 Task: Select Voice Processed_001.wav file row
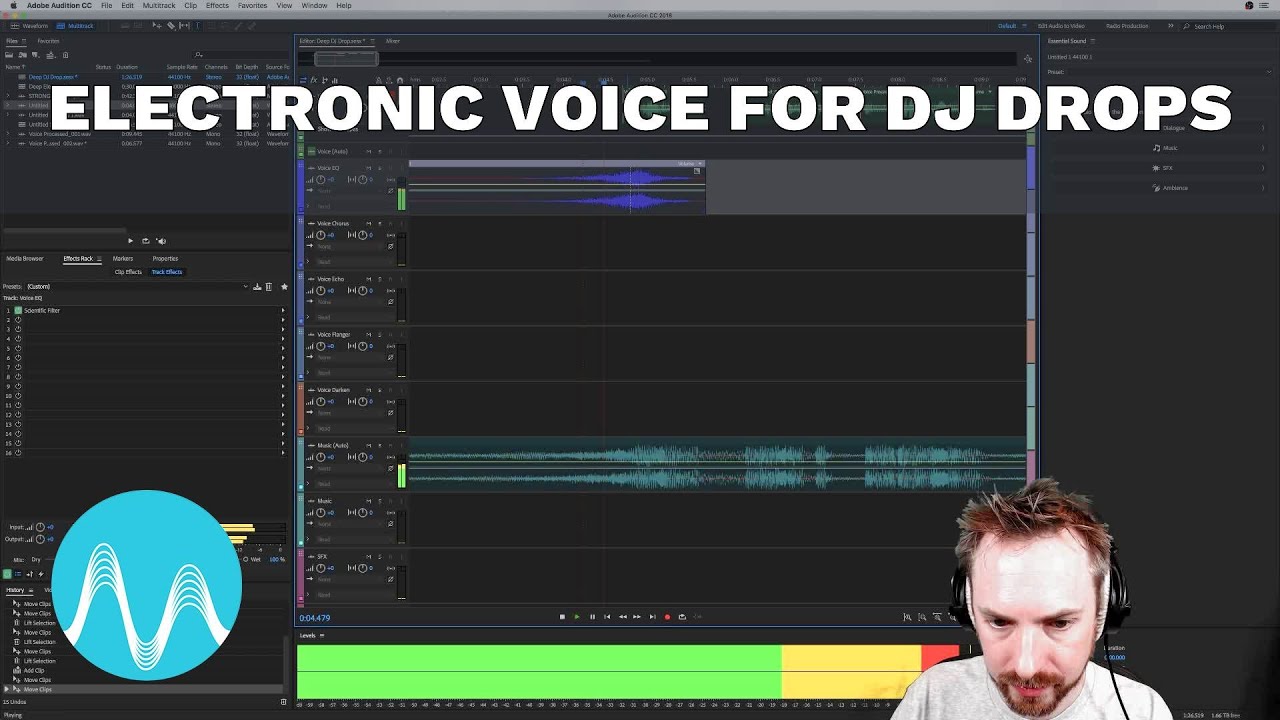[147, 134]
